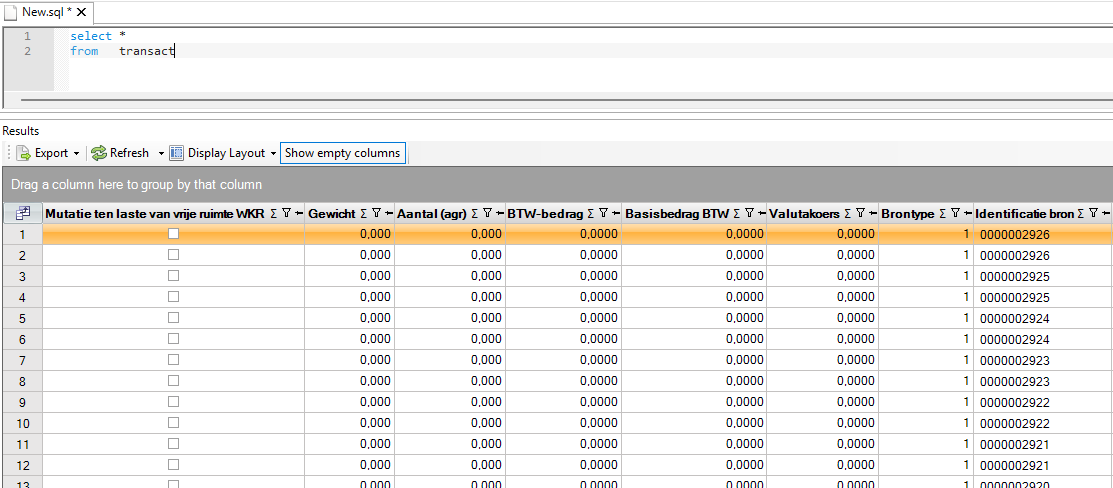Click the sum icon in the Valutakoers header
The height and width of the screenshot is (488, 1113).
[848, 212]
